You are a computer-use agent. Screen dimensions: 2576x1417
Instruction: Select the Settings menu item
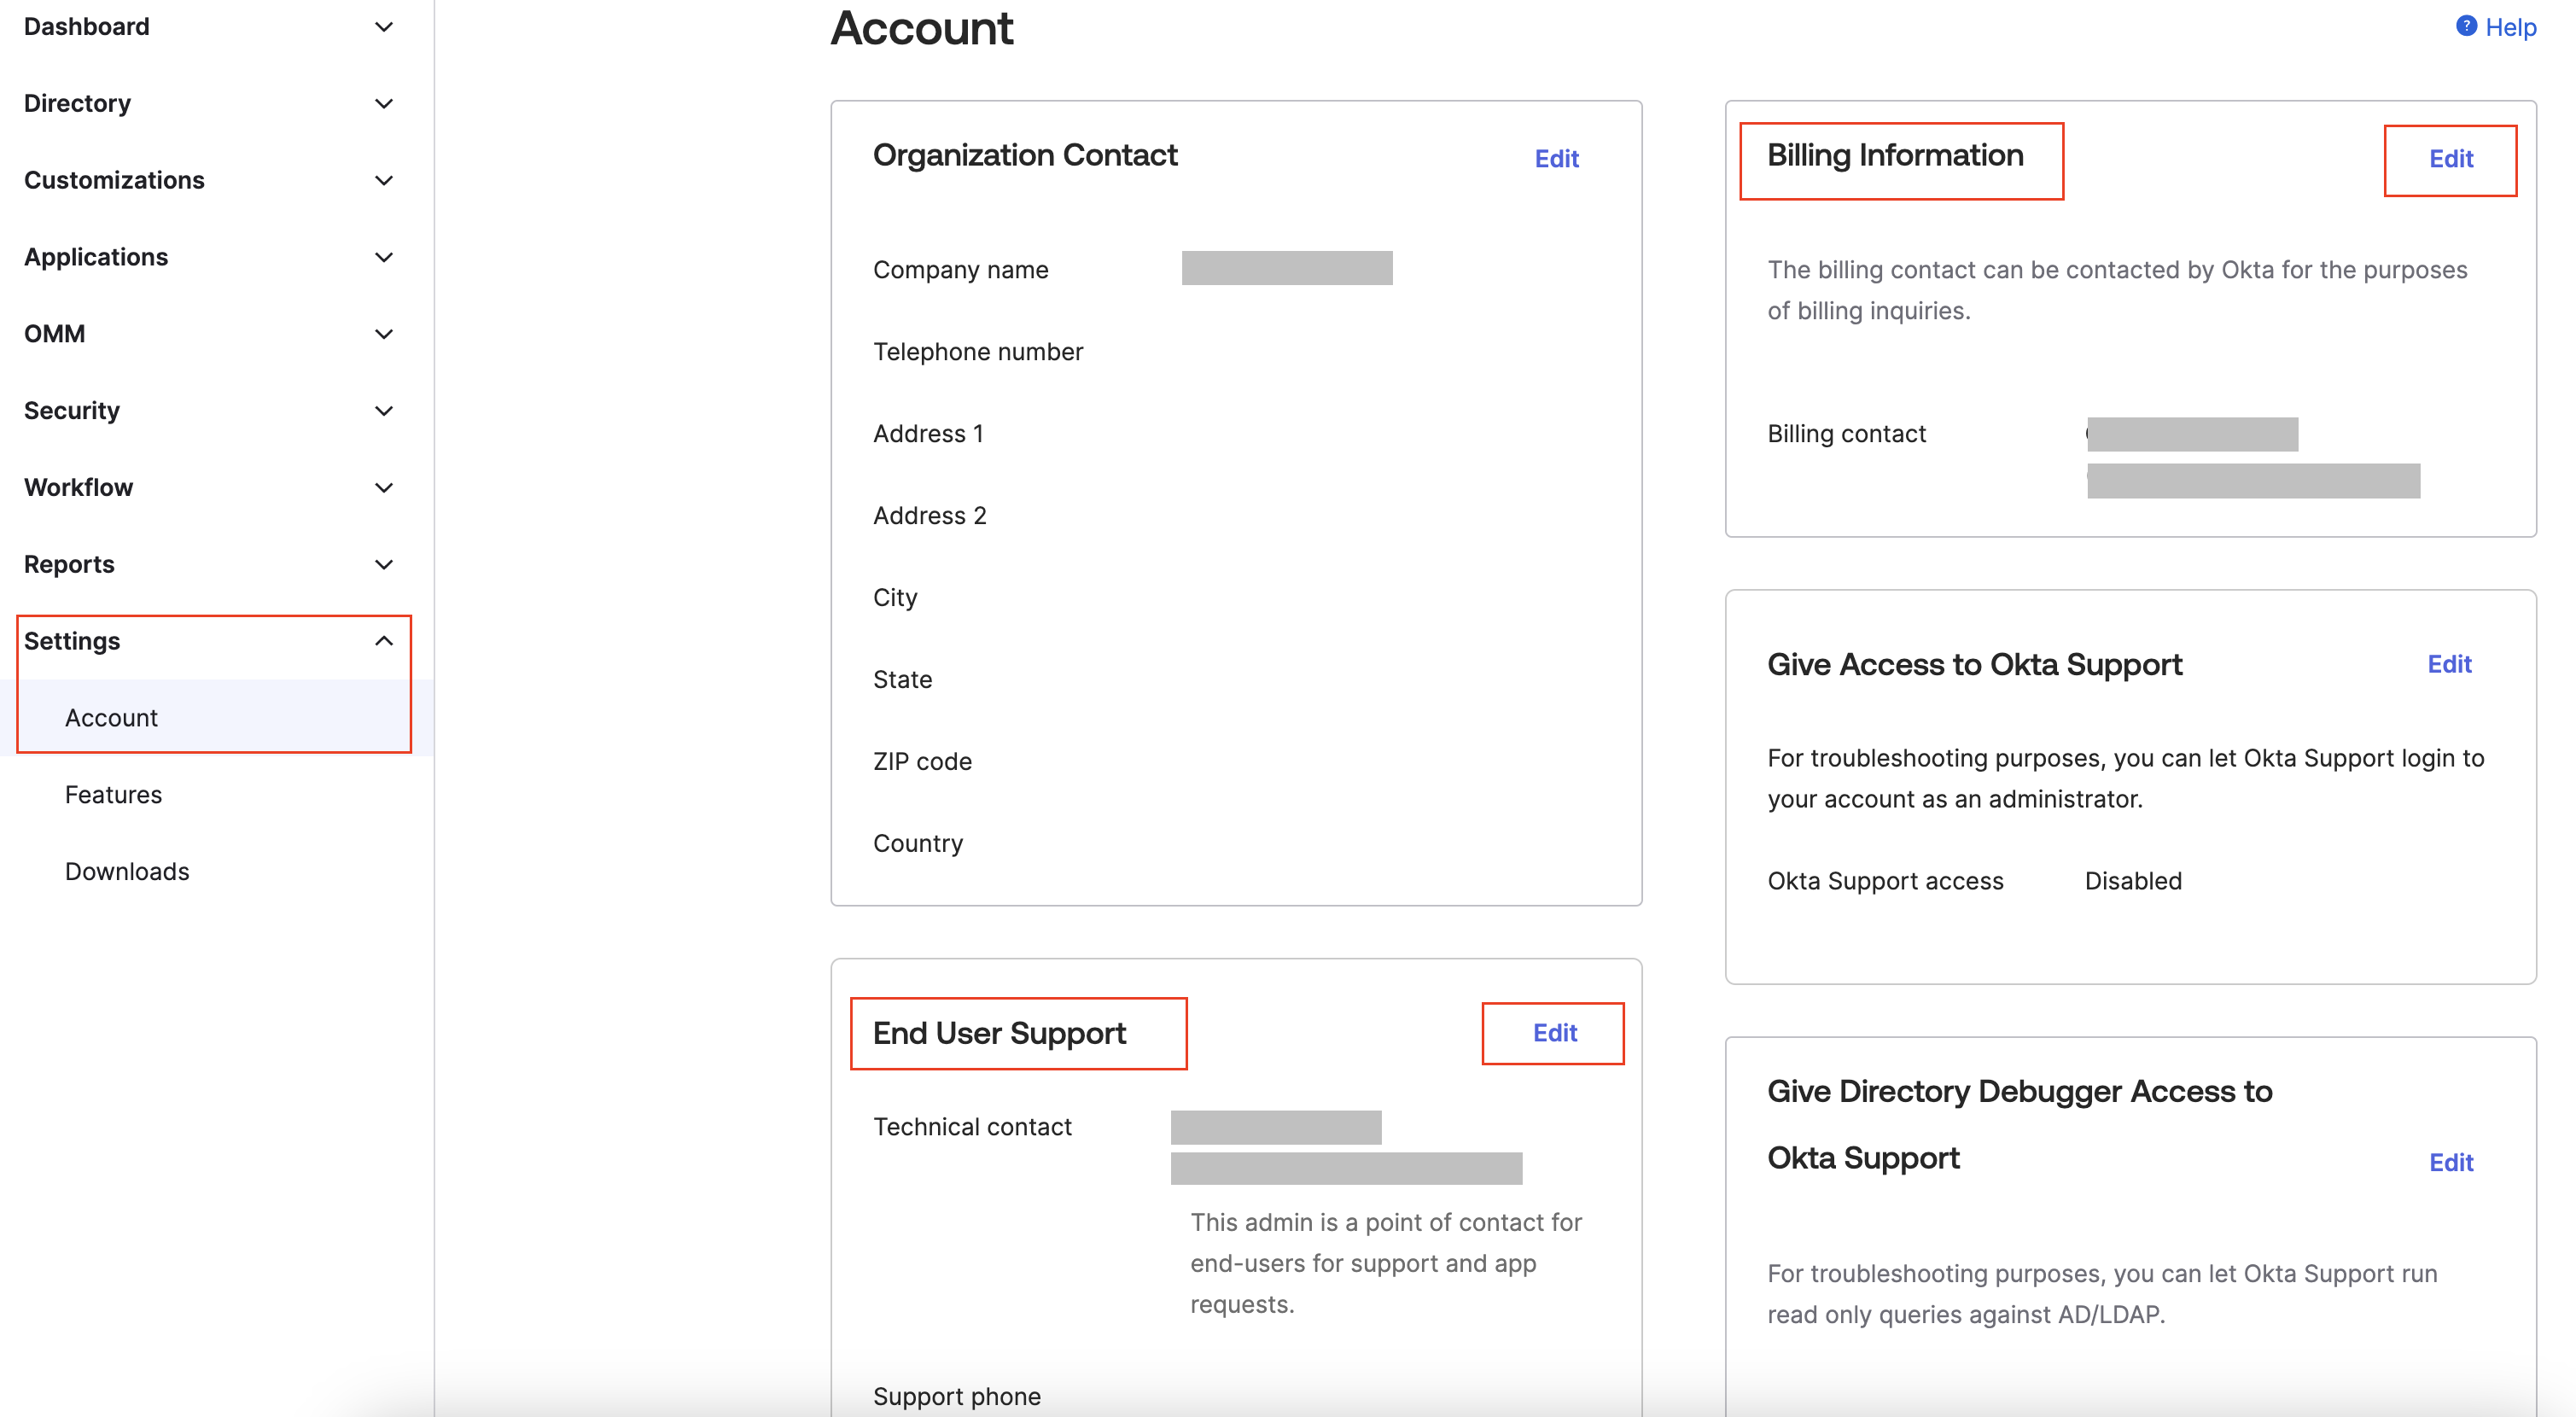(x=73, y=640)
